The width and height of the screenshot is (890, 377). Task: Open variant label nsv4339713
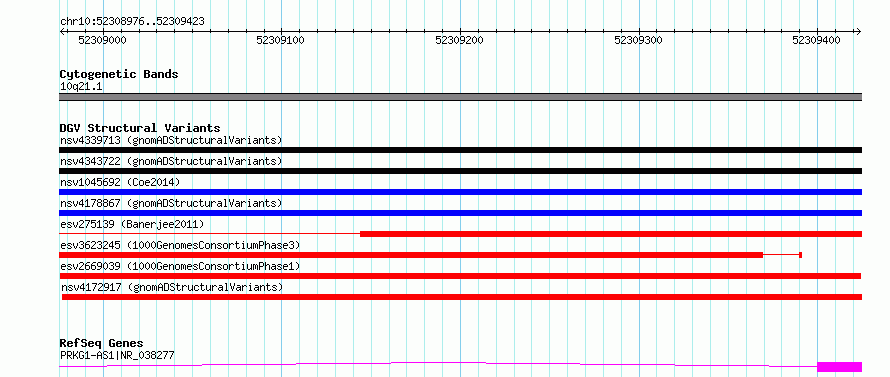point(171,140)
